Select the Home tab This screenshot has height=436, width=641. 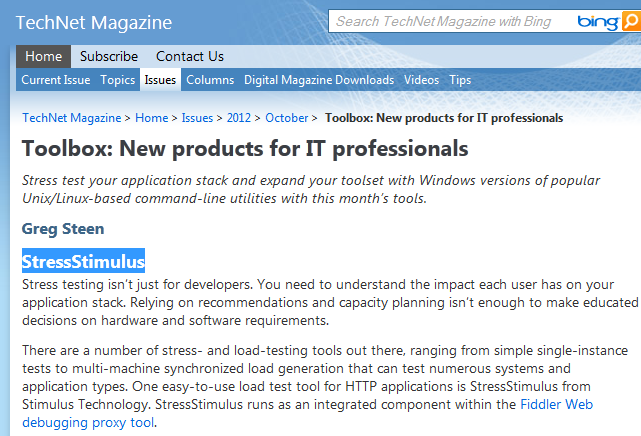(43, 56)
